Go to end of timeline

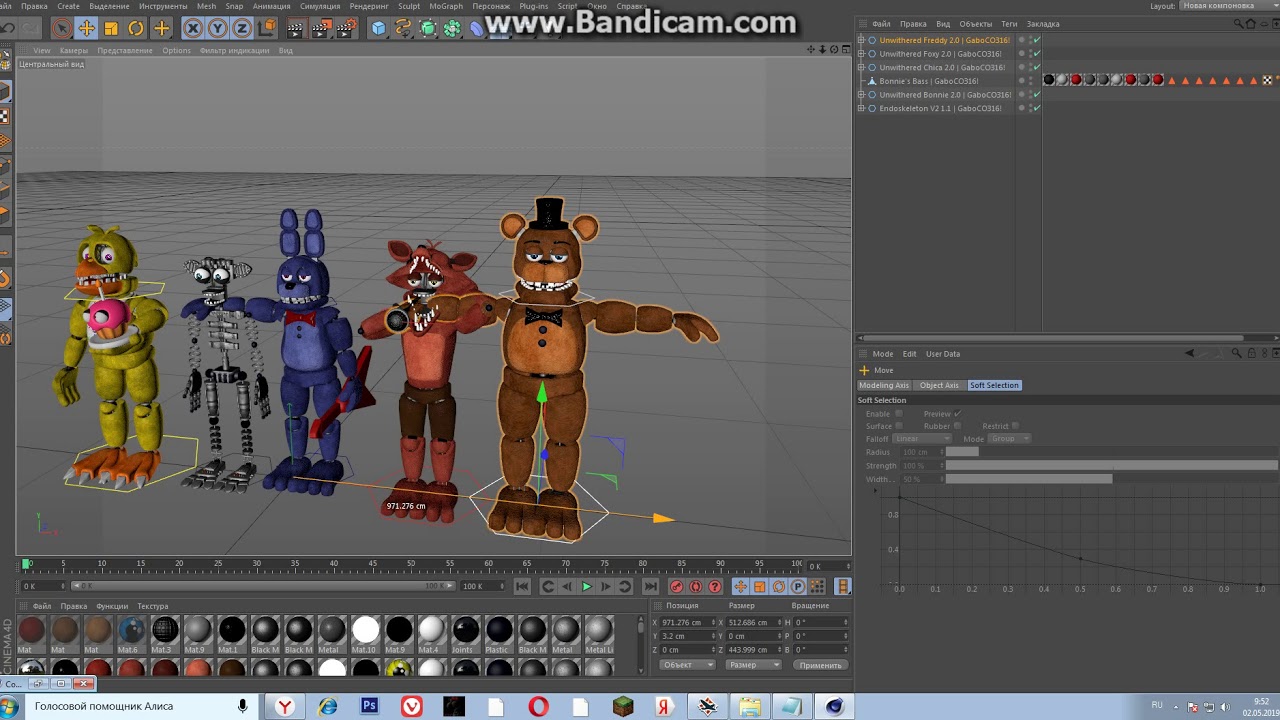point(650,587)
